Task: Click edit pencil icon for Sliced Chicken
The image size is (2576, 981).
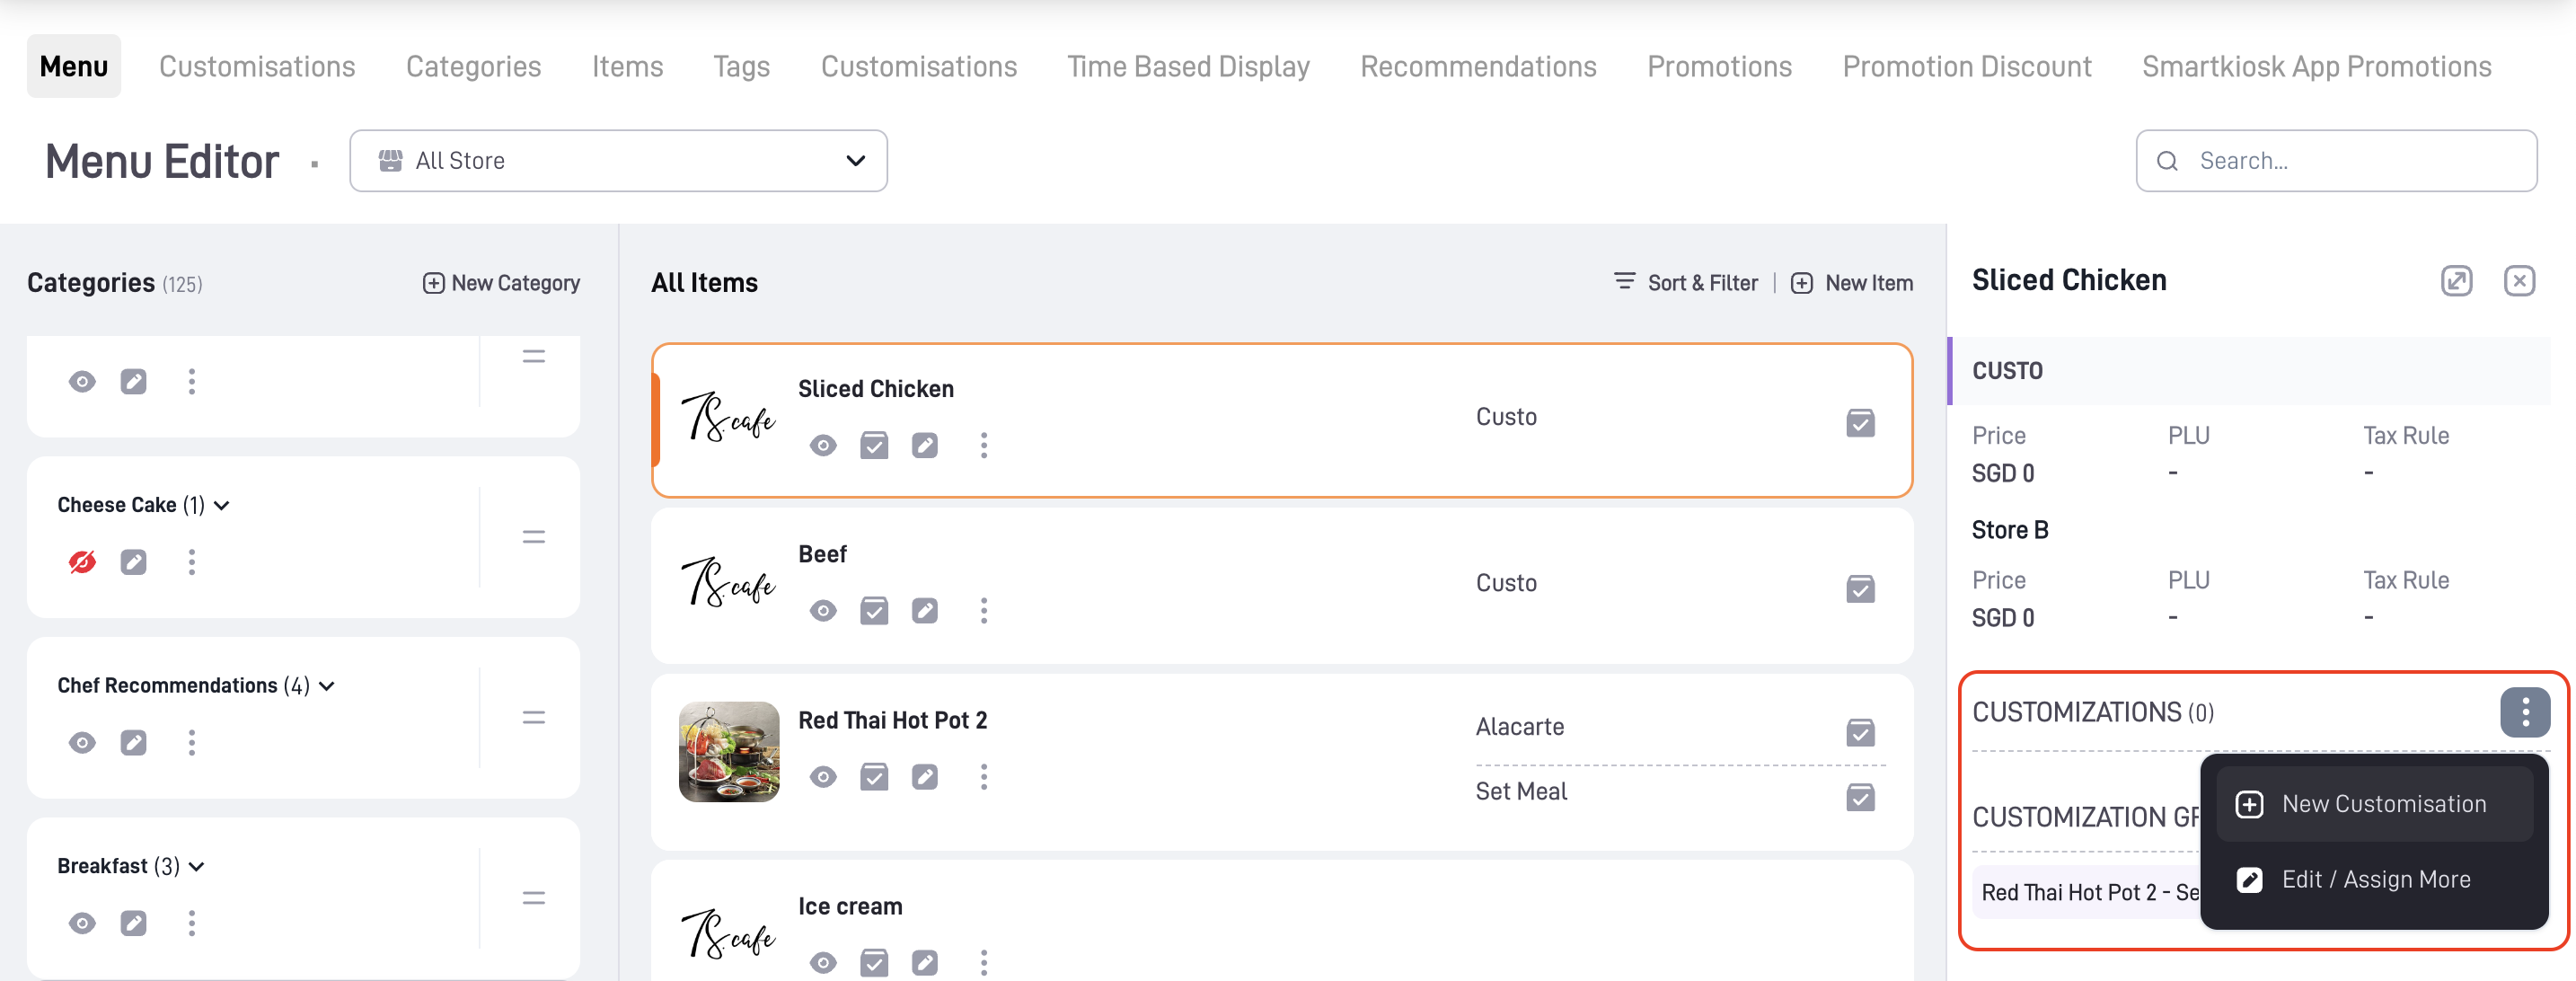Action: [924, 445]
